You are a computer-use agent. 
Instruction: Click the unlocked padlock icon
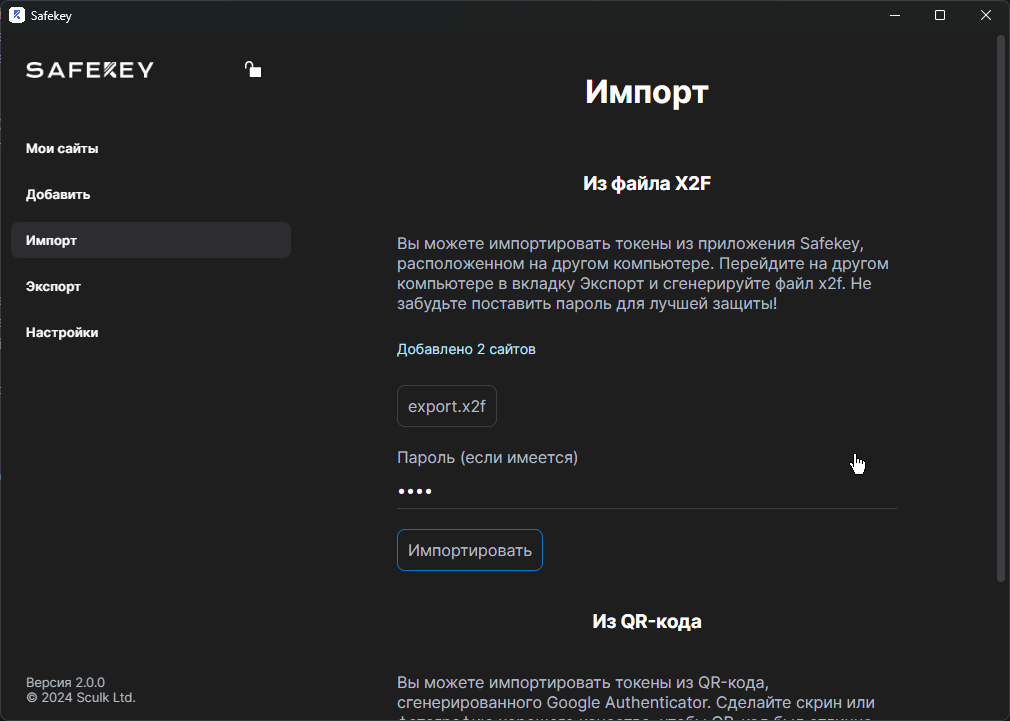[252, 69]
